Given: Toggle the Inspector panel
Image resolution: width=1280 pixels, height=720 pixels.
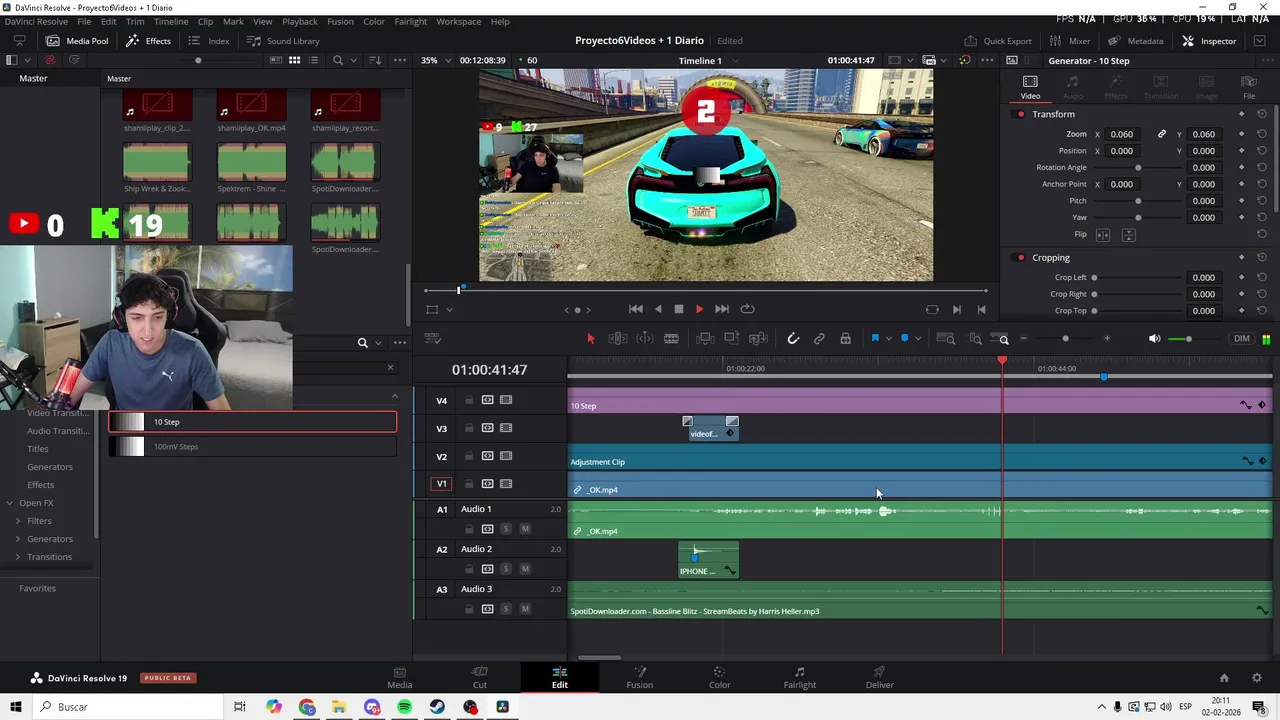Looking at the screenshot, I should coord(1209,41).
